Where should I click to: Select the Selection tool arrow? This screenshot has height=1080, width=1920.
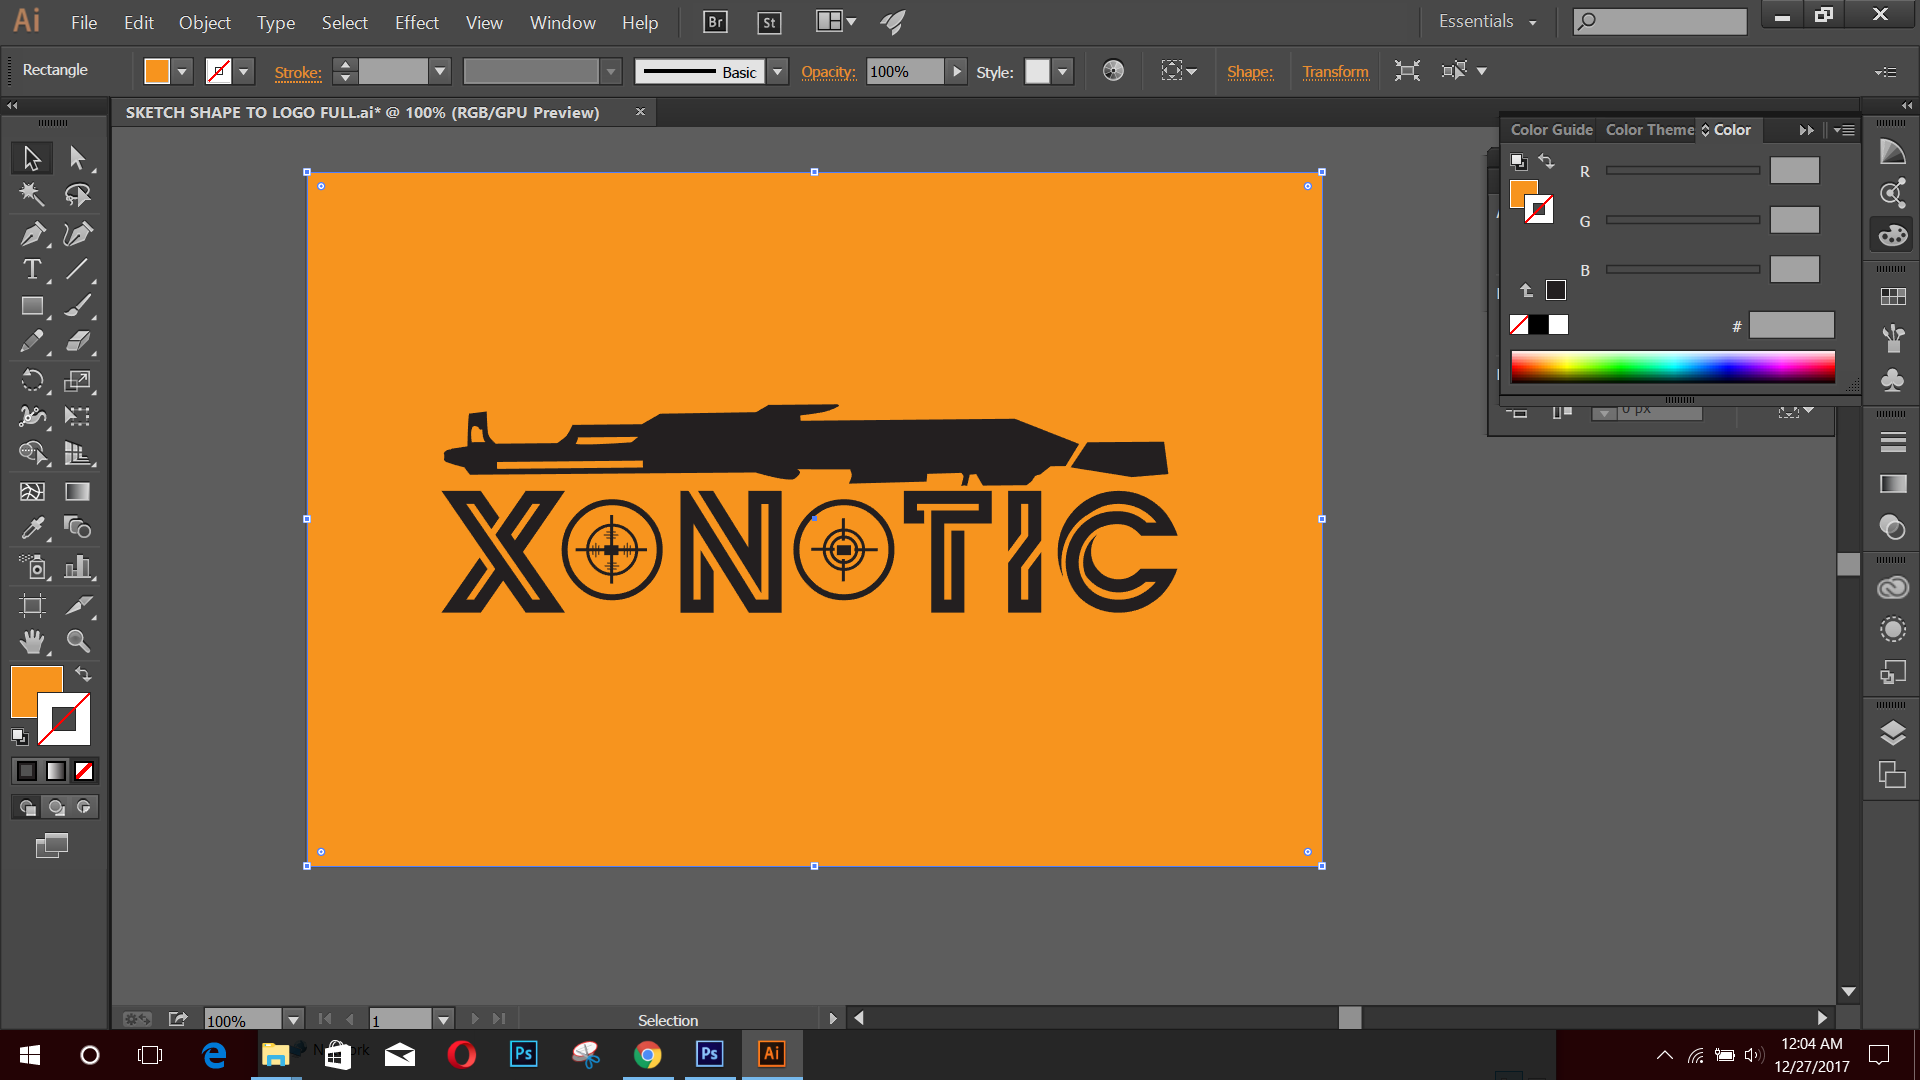[x=32, y=158]
